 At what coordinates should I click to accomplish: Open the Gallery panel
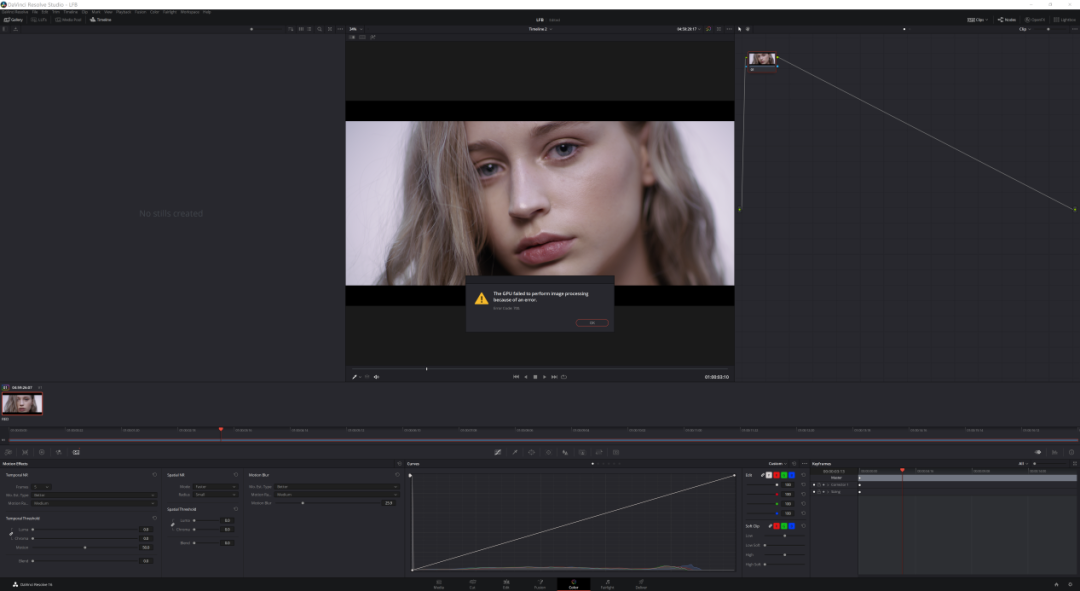coord(13,20)
